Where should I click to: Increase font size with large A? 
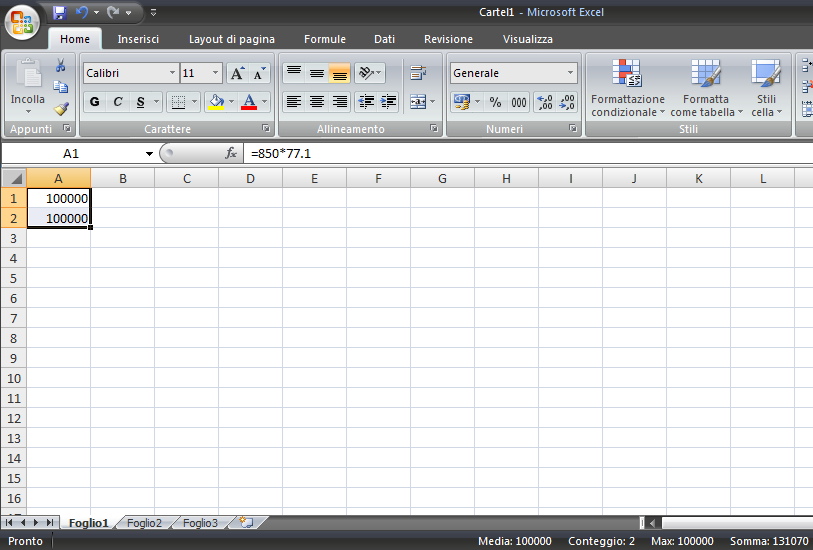click(237, 73)
